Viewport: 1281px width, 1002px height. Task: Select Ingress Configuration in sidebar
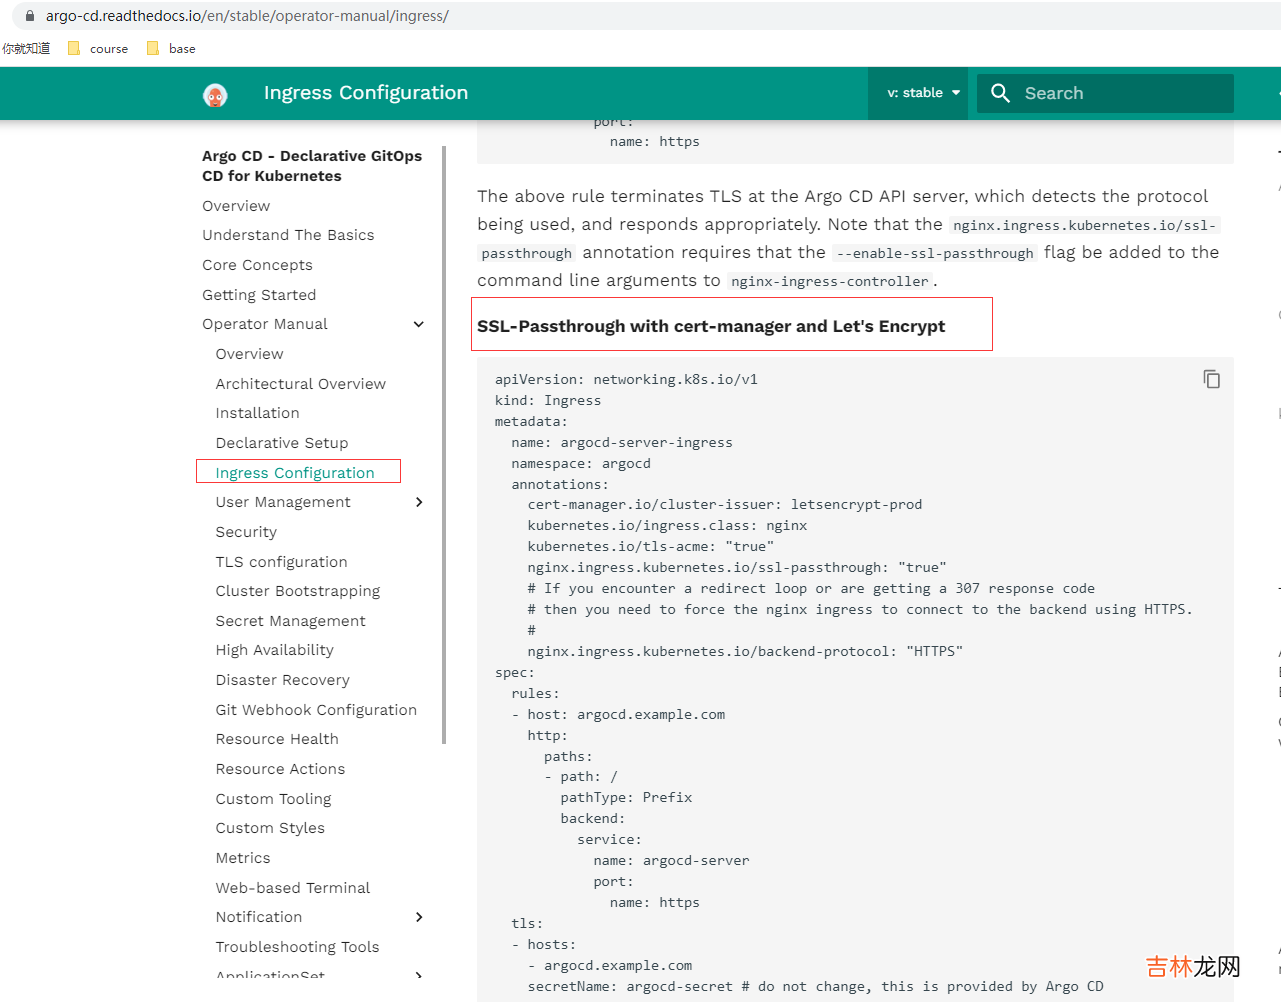295,473
